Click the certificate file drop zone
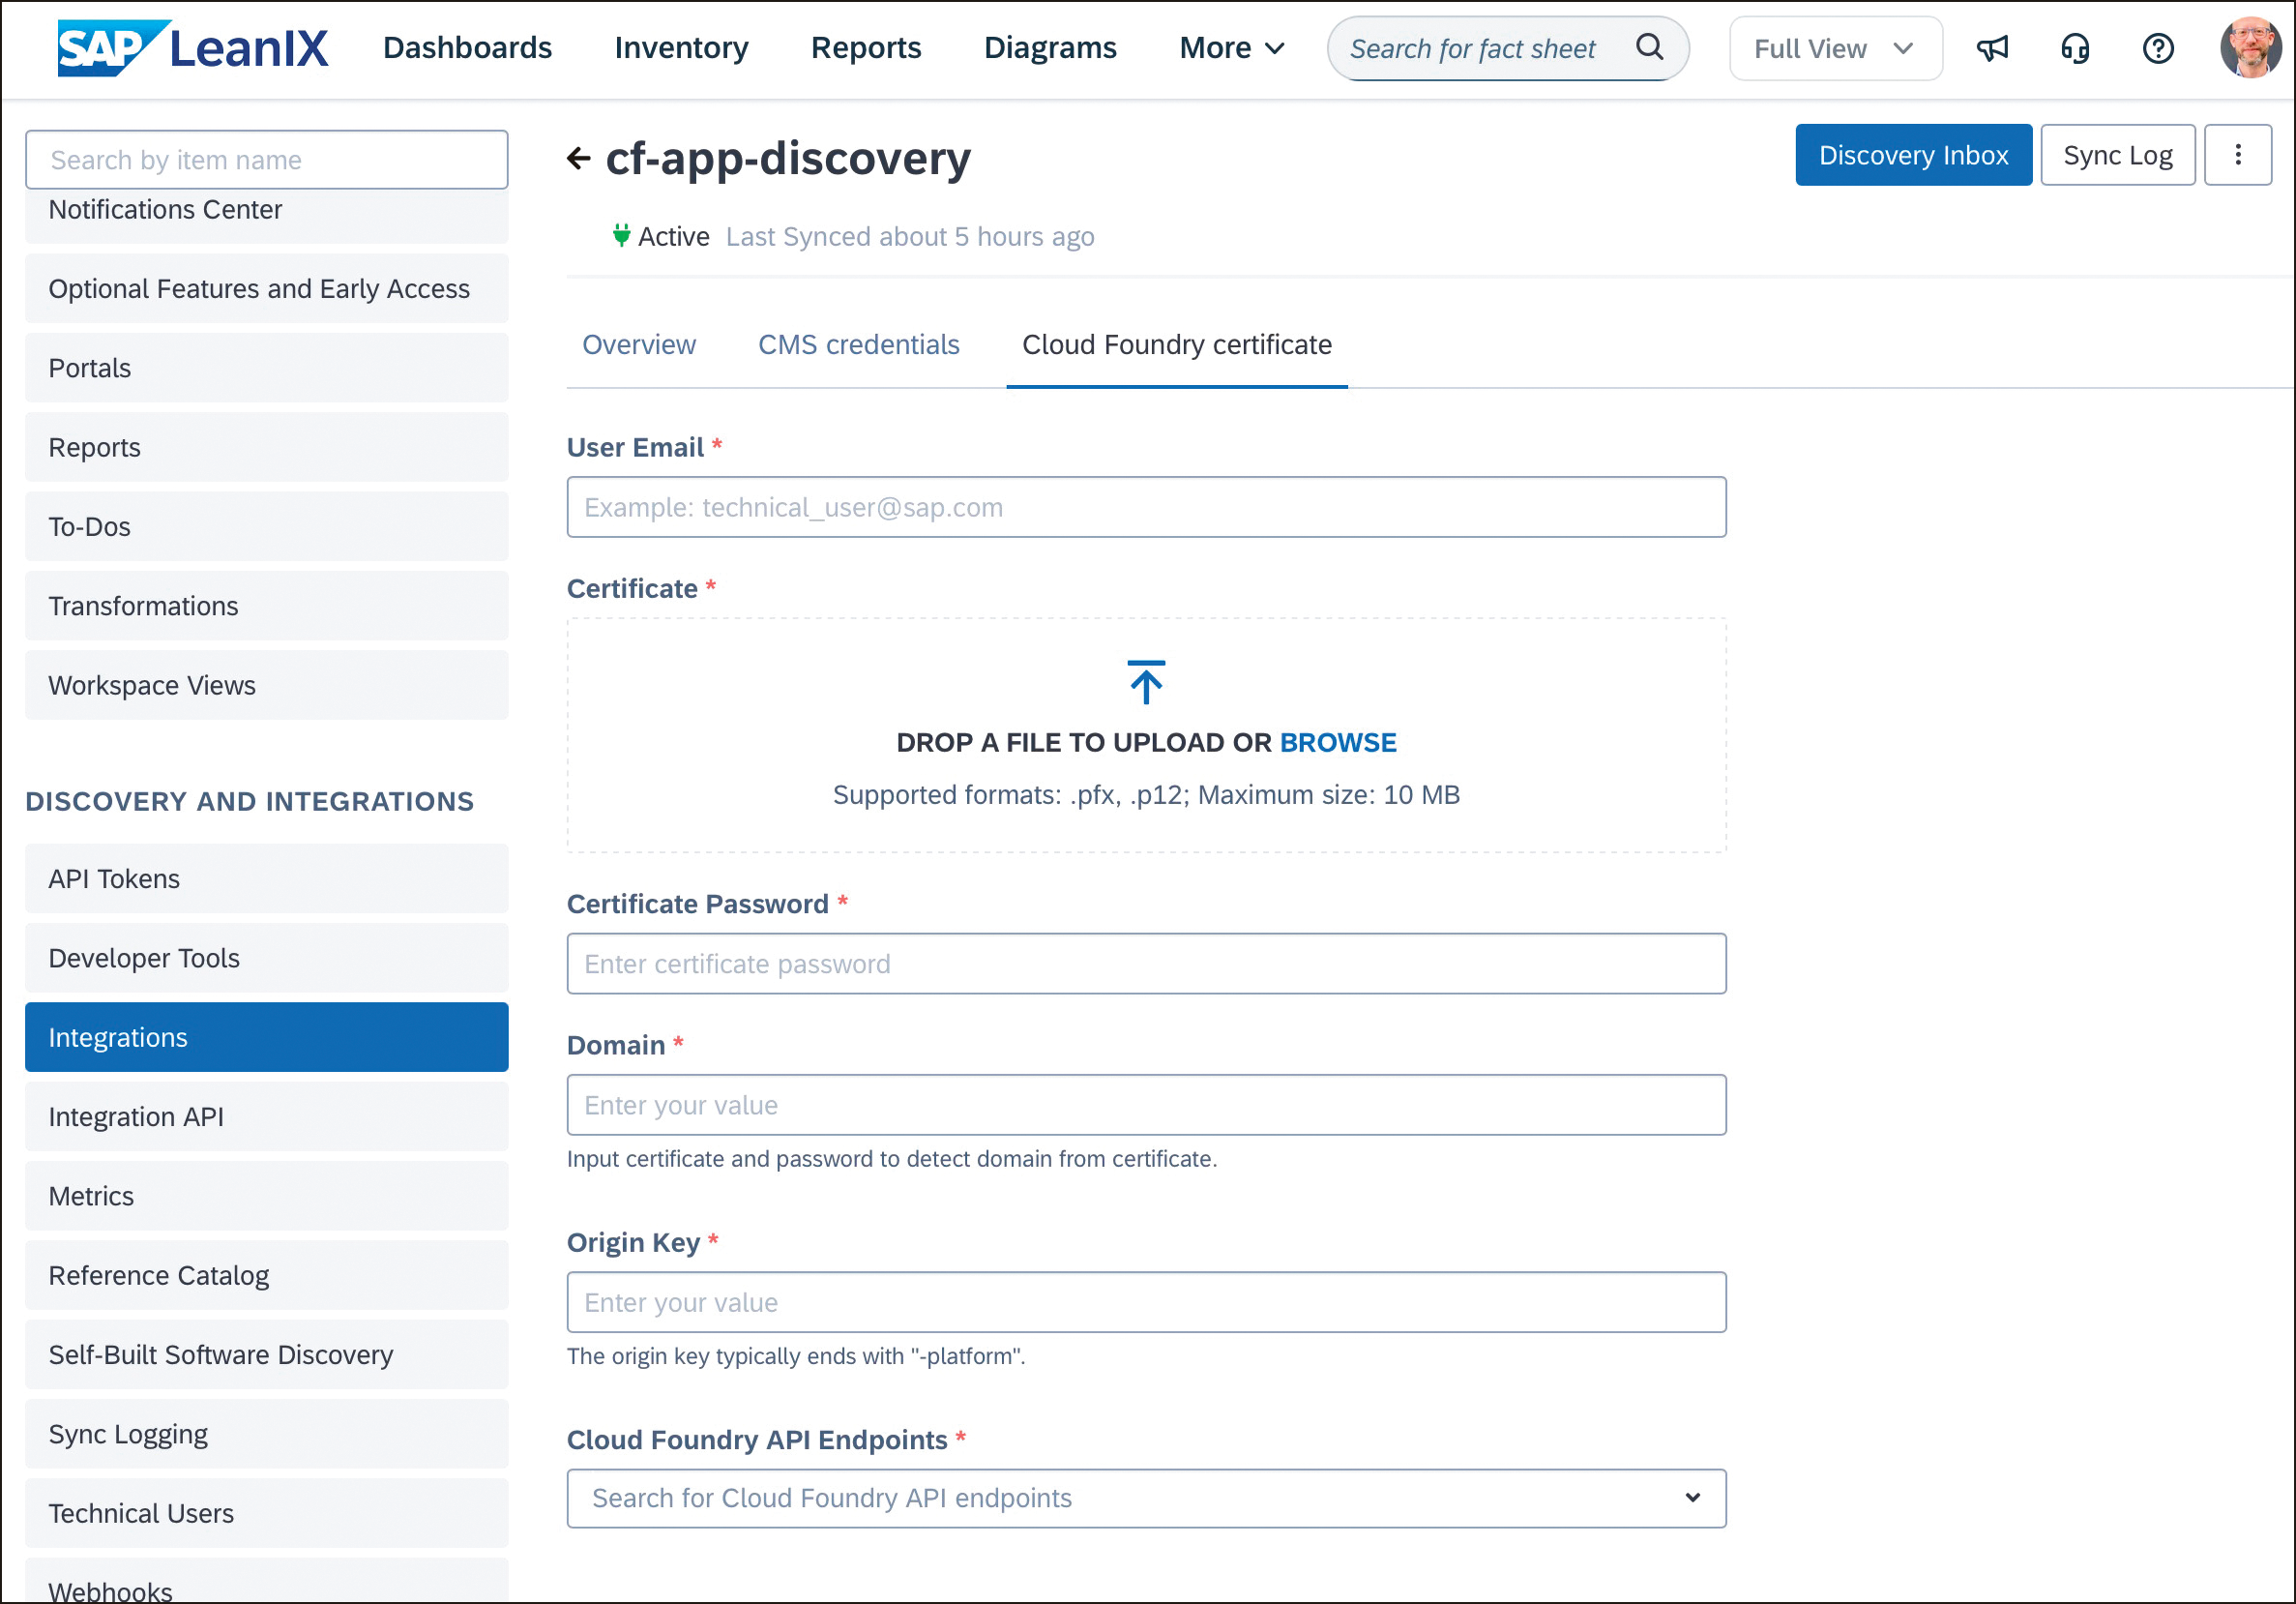 tap(1146, 735)
